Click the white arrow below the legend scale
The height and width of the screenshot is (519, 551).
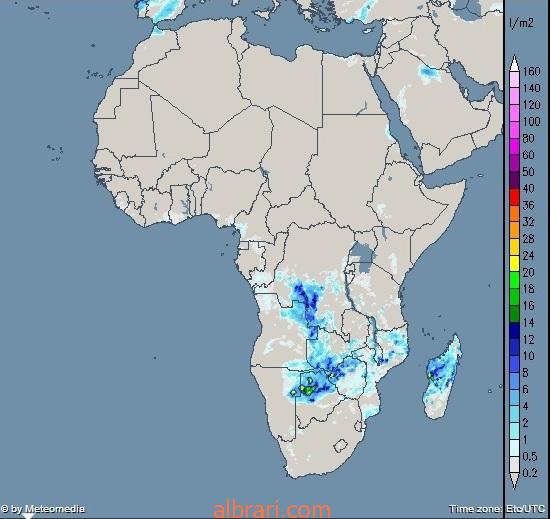coord(514,481)
